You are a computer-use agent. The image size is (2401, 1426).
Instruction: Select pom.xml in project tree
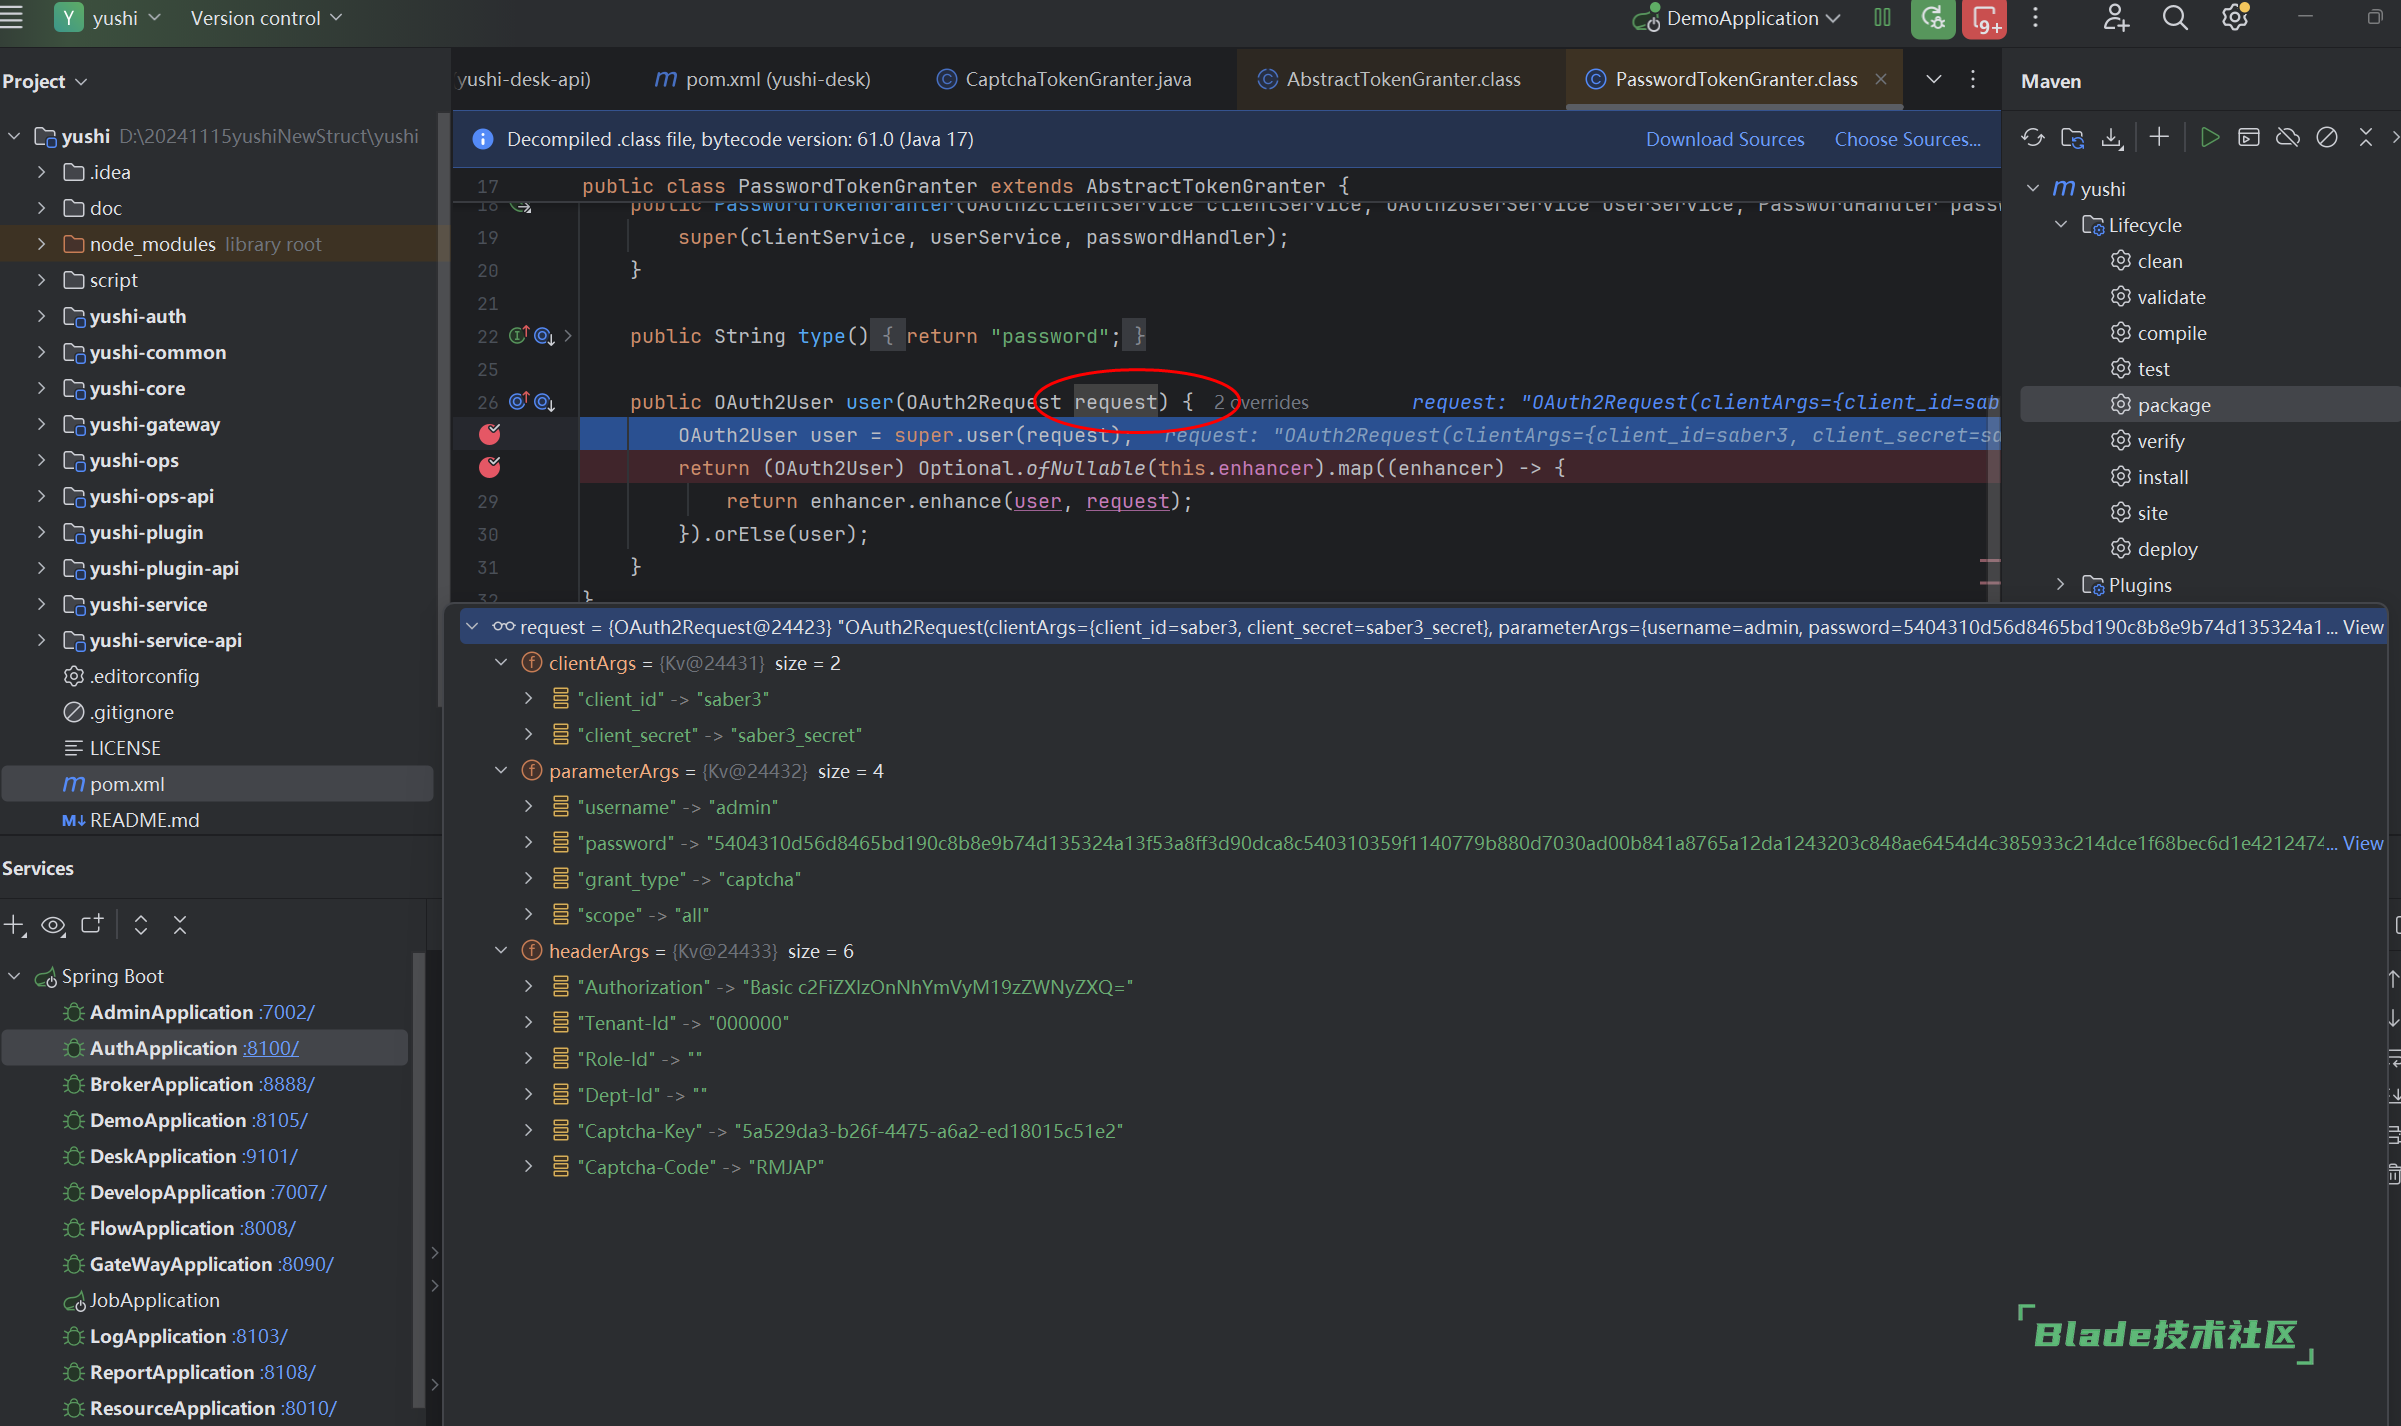click(x=218, y=784)
